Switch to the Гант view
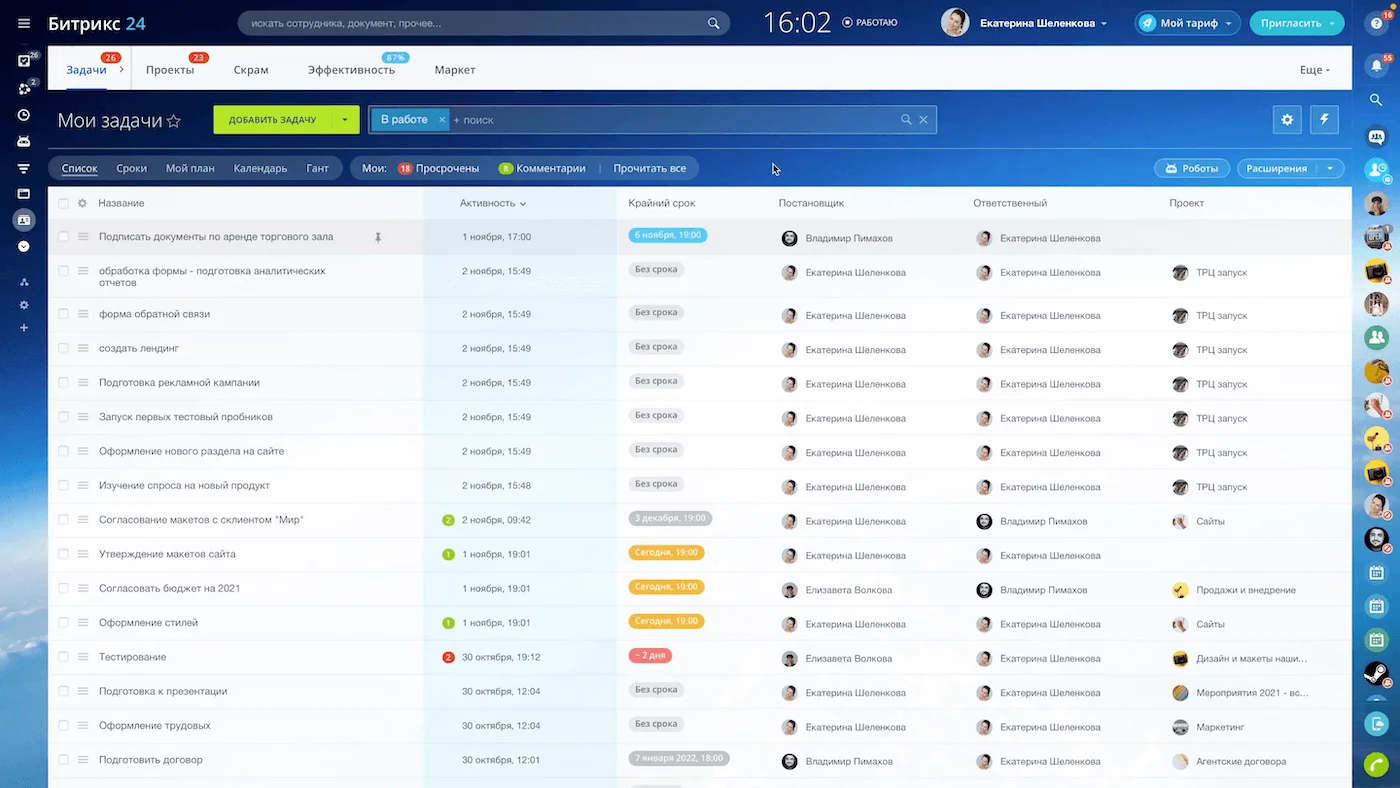This screenshot has width=1400, height=788. (x=317, y=169)
